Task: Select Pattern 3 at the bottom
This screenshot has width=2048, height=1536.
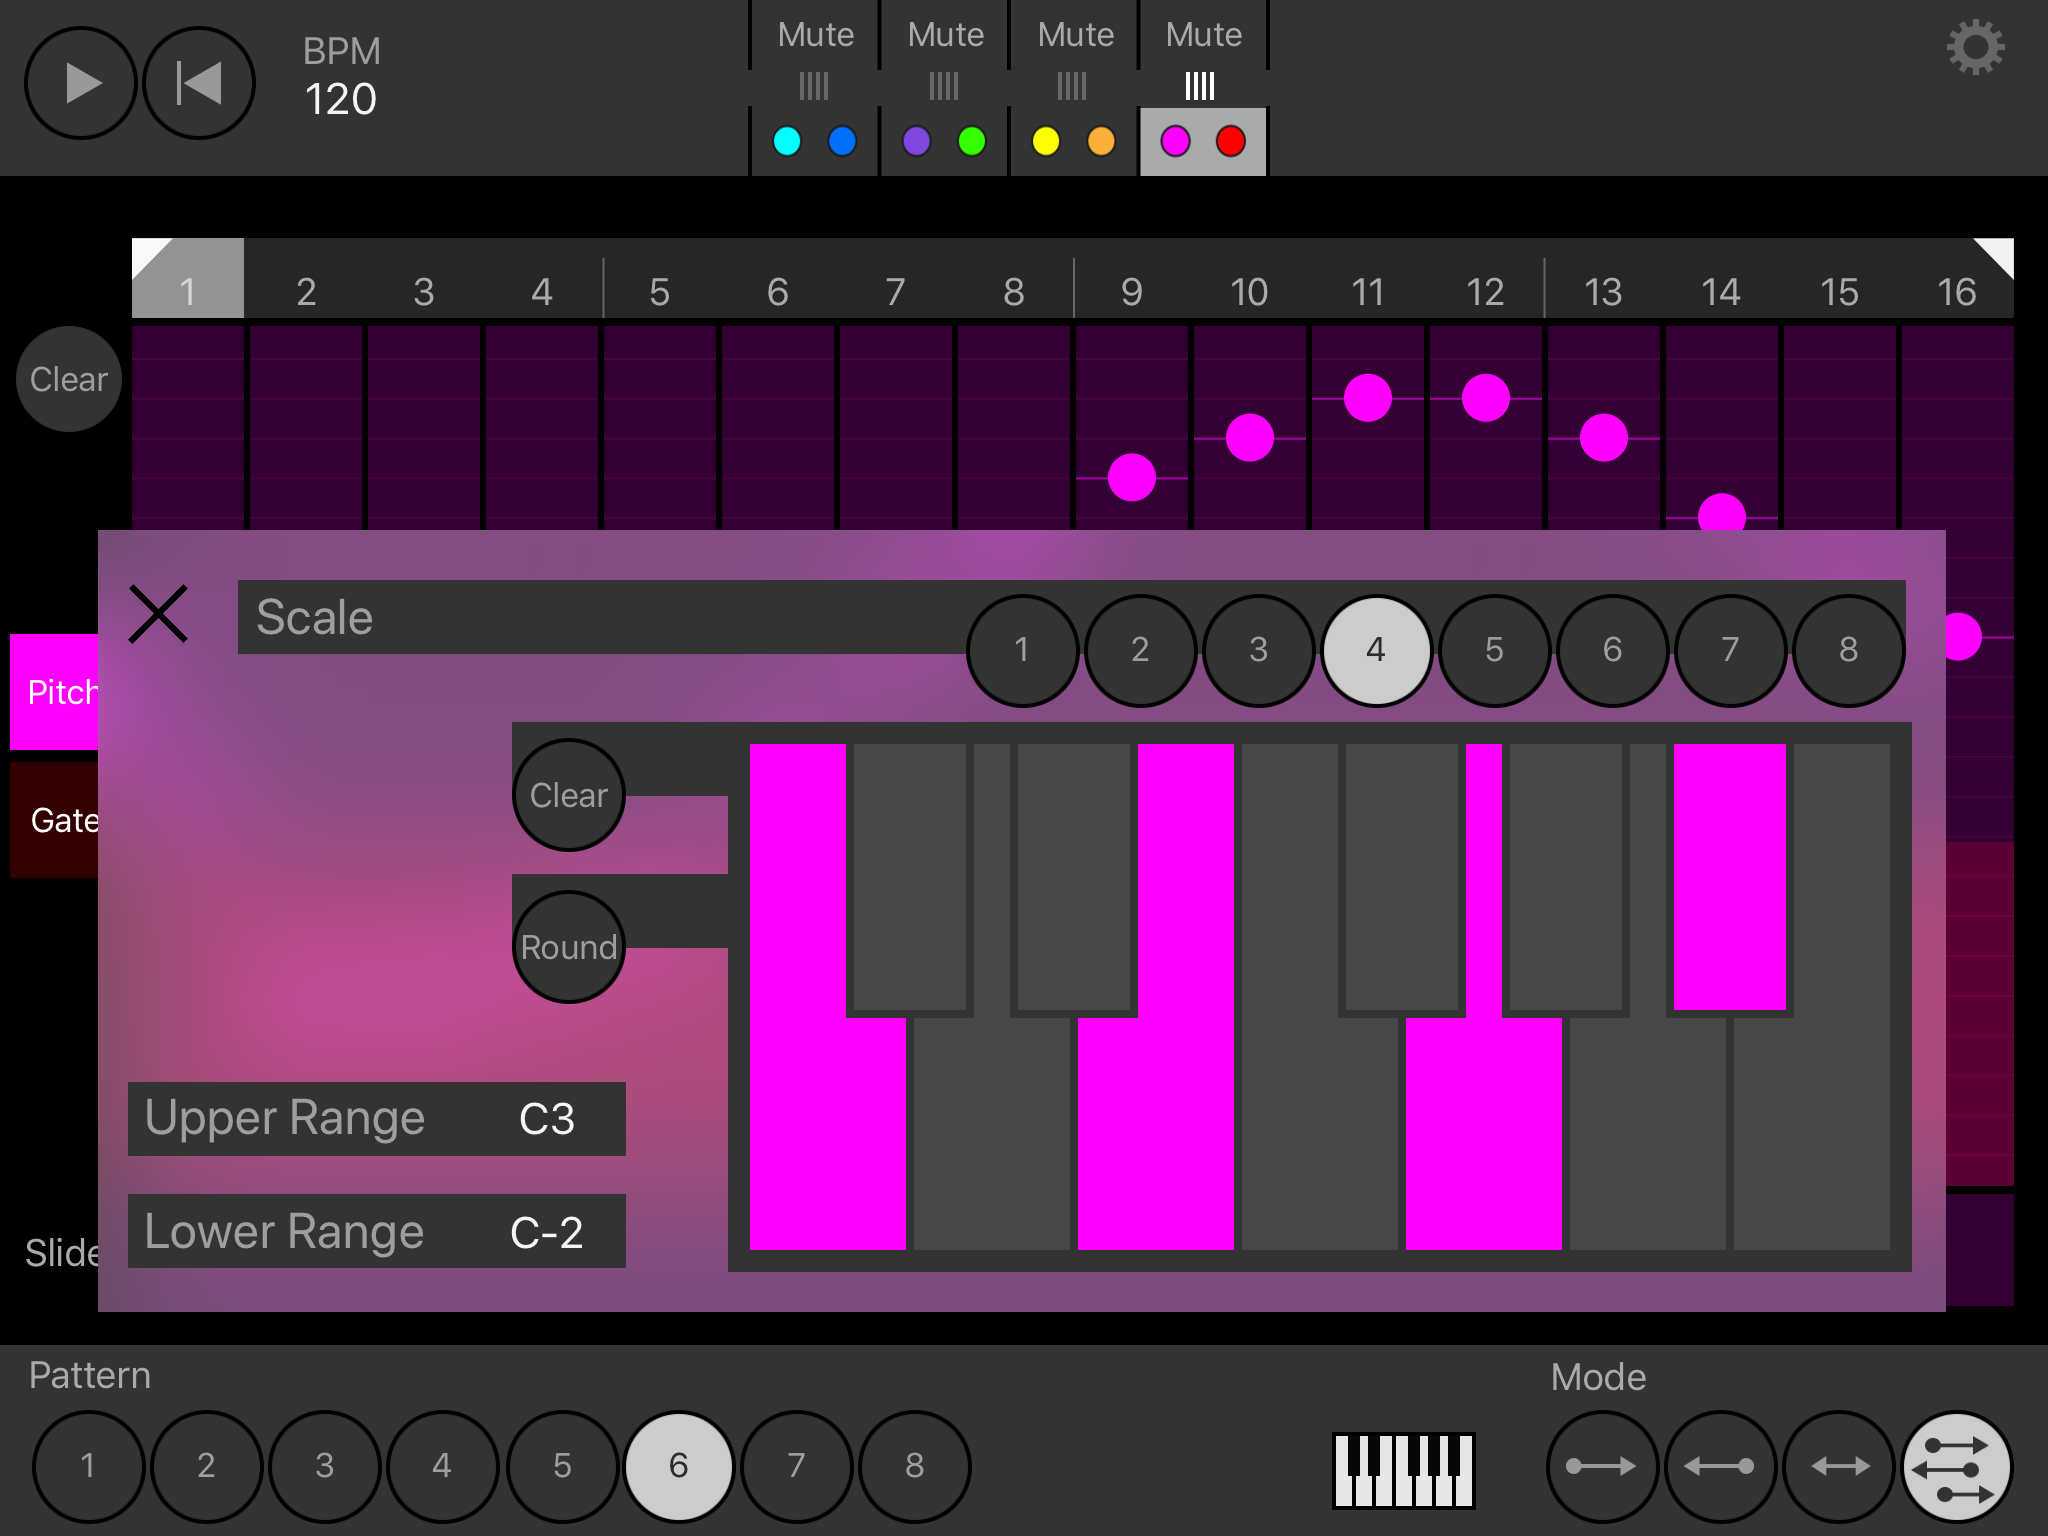Action: click(323, 1466)
